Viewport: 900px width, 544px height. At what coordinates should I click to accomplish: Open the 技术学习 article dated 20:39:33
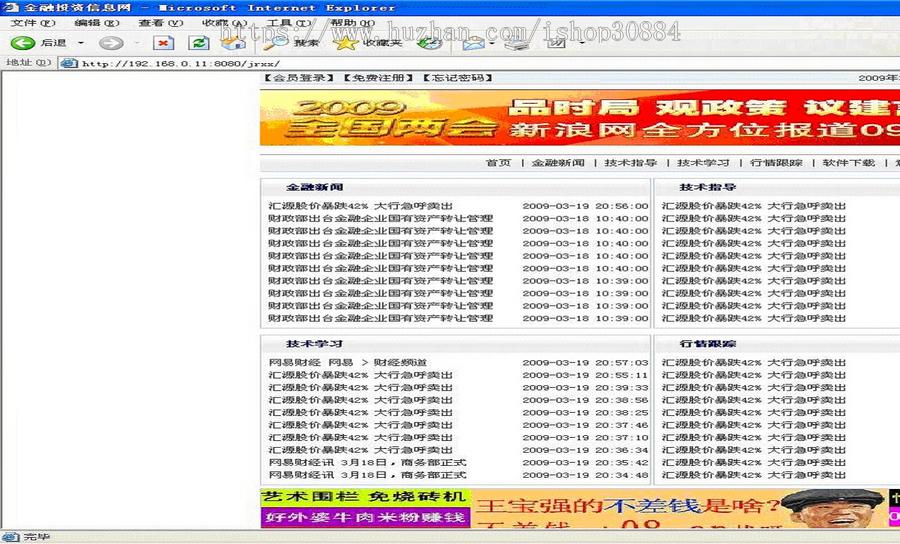click(360, 388)
